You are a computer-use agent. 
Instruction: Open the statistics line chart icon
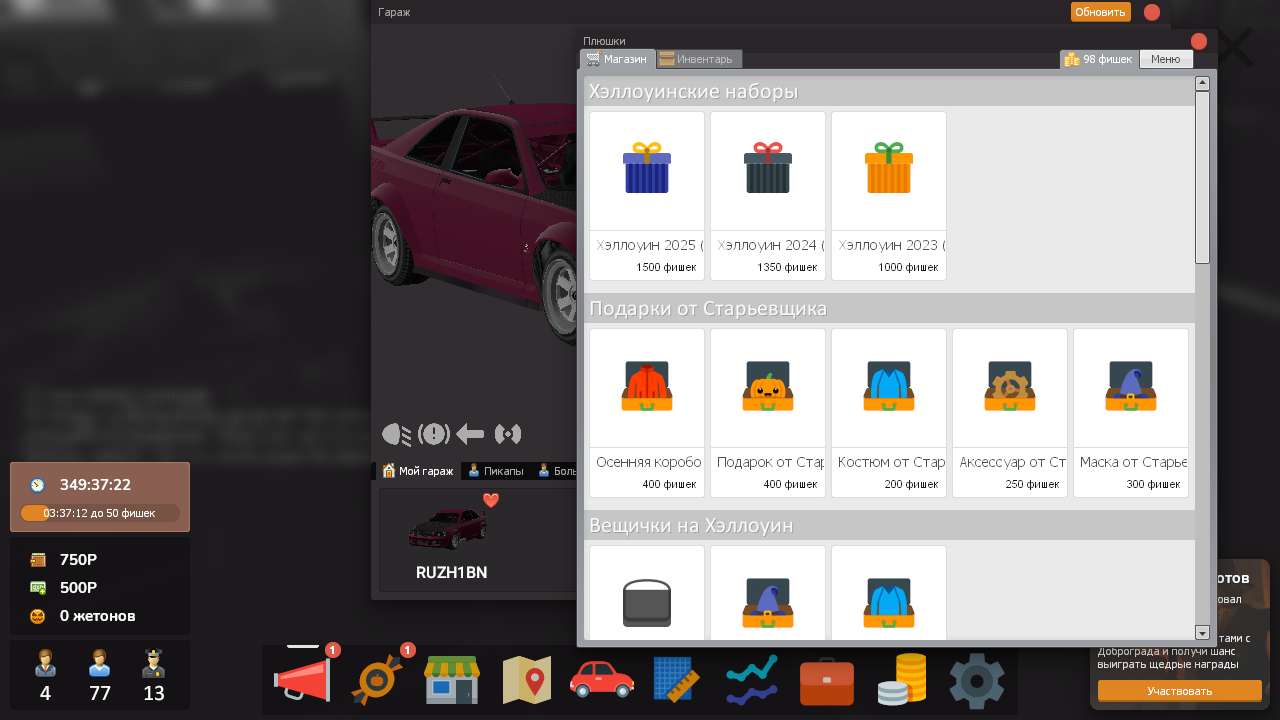pyautogui.click(x=752, y=680)
